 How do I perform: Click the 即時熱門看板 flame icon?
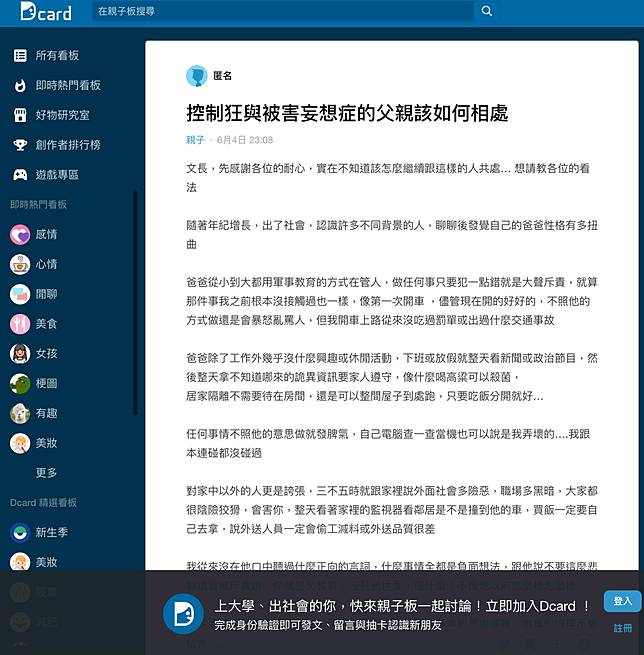point(20,86)
